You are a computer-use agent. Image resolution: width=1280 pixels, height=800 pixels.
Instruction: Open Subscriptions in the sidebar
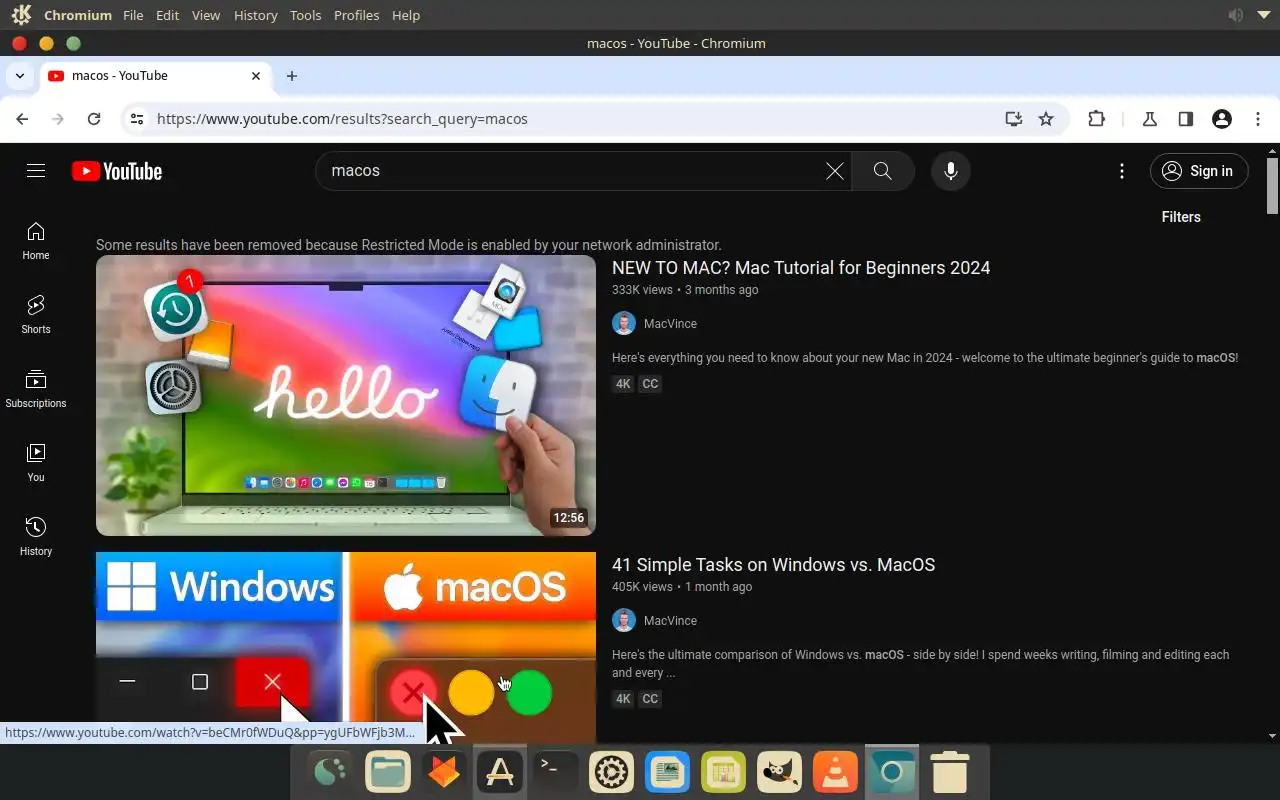pos(36,389)
